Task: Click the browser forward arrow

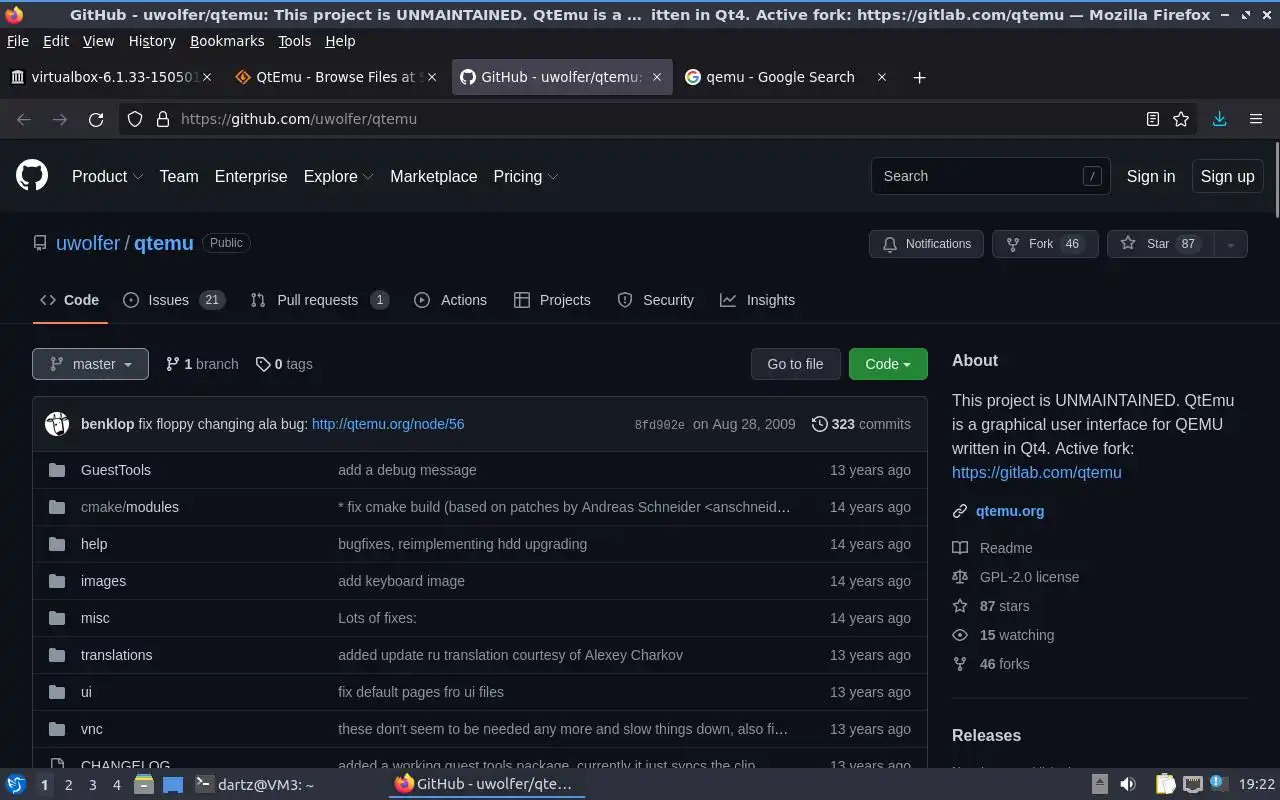Action: tap(60, 119)
